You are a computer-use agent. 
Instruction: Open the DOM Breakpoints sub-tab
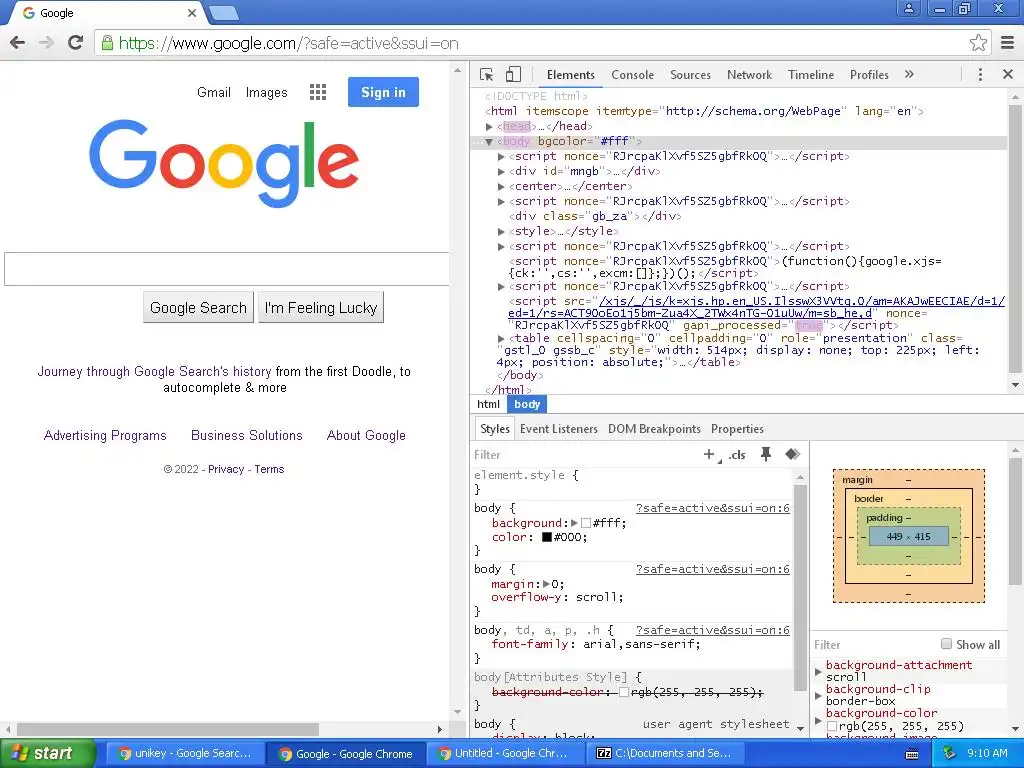coord(654,429)
